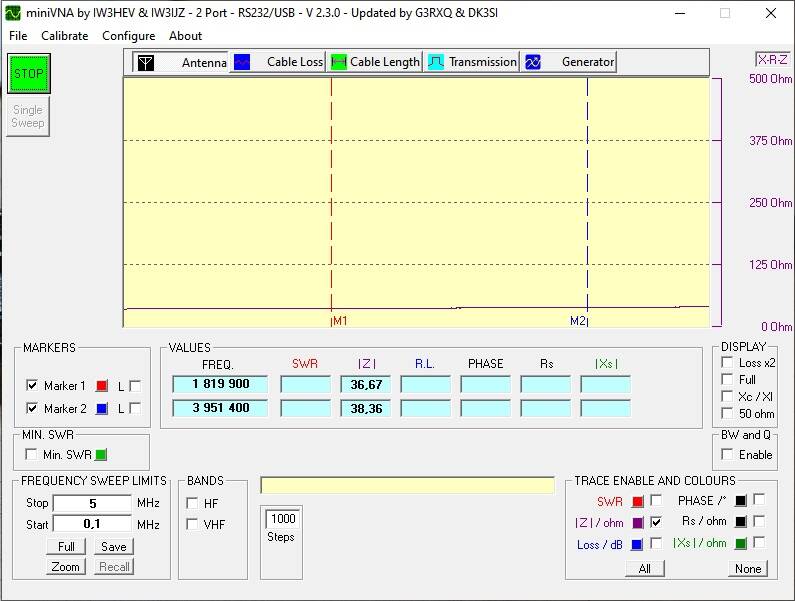This screenshot has height=601, width=795.
Task: Open the Configure menu
Action: pos(128,36)
